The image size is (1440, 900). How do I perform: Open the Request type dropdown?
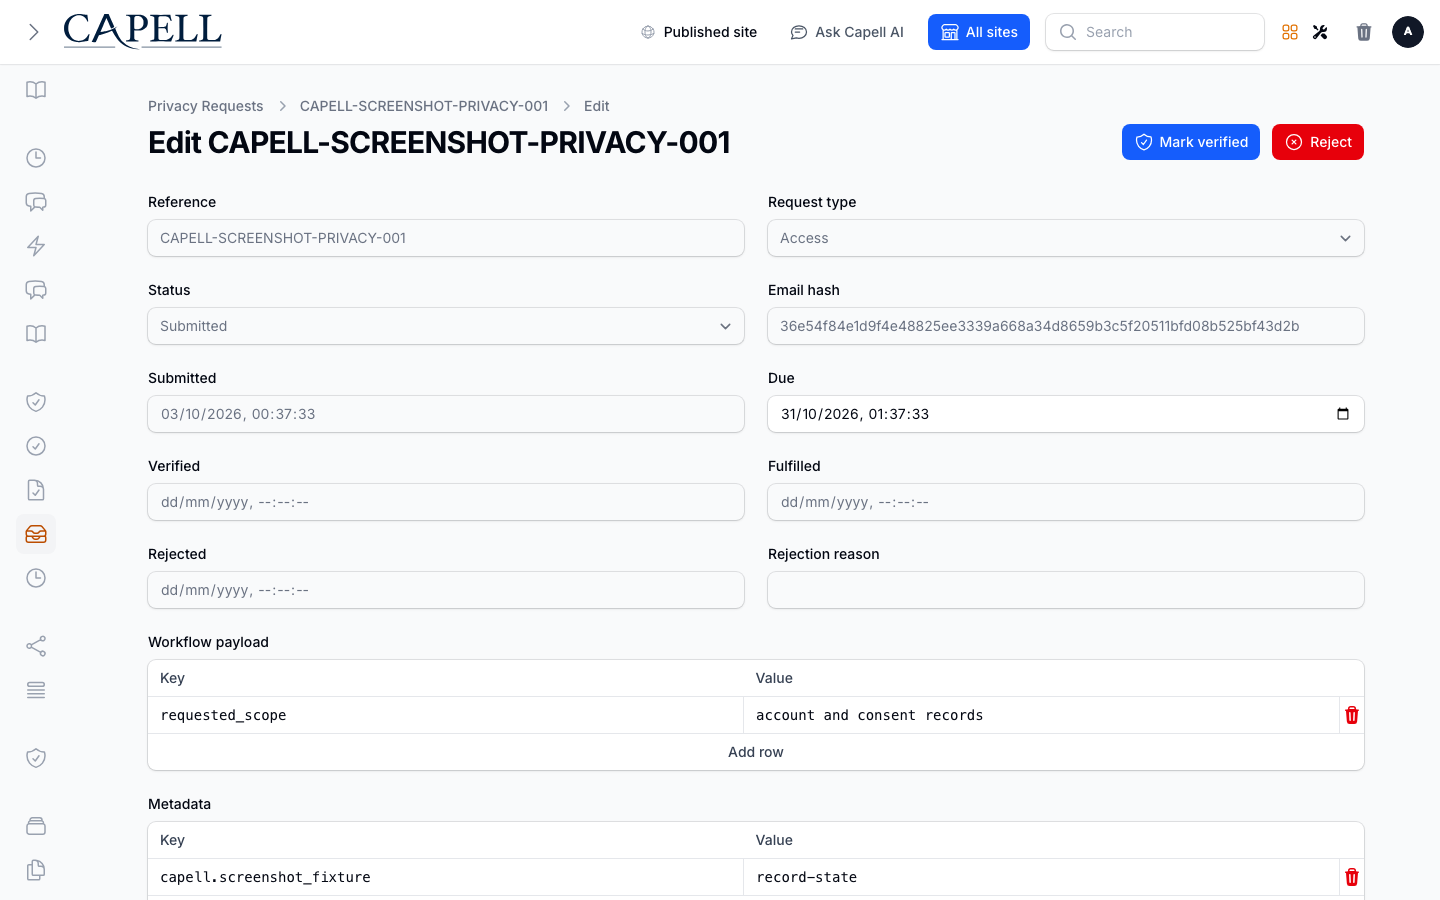click(x=1066, y=238)
